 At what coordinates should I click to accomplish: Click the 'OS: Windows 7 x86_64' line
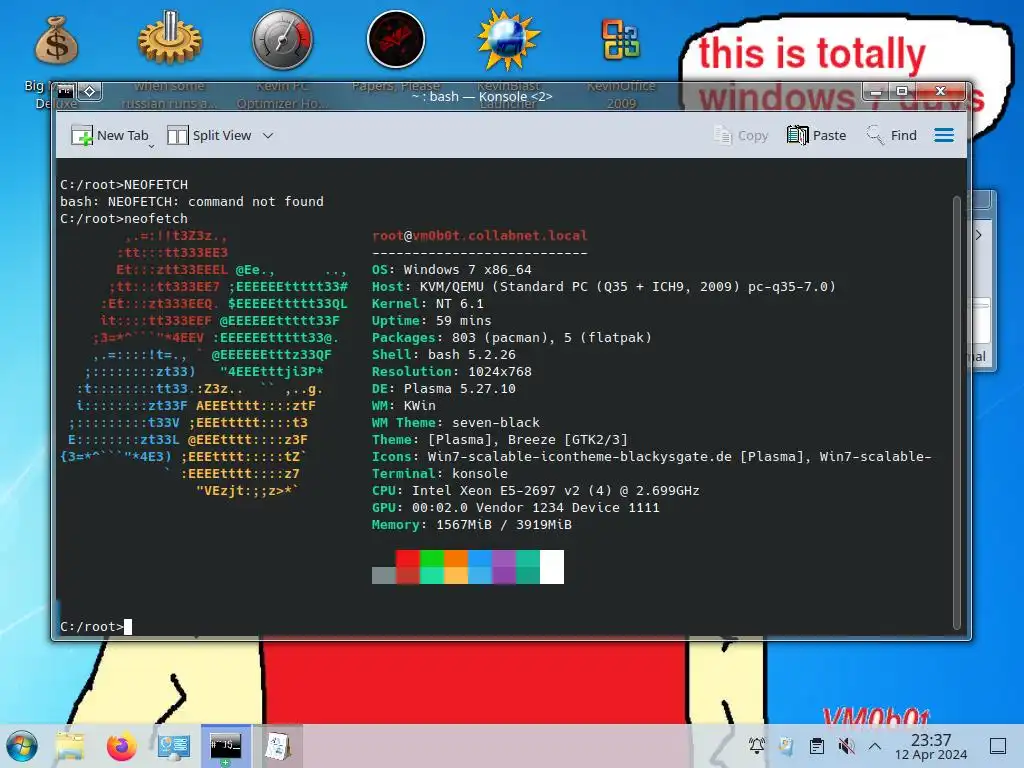(x=451, y=270)
